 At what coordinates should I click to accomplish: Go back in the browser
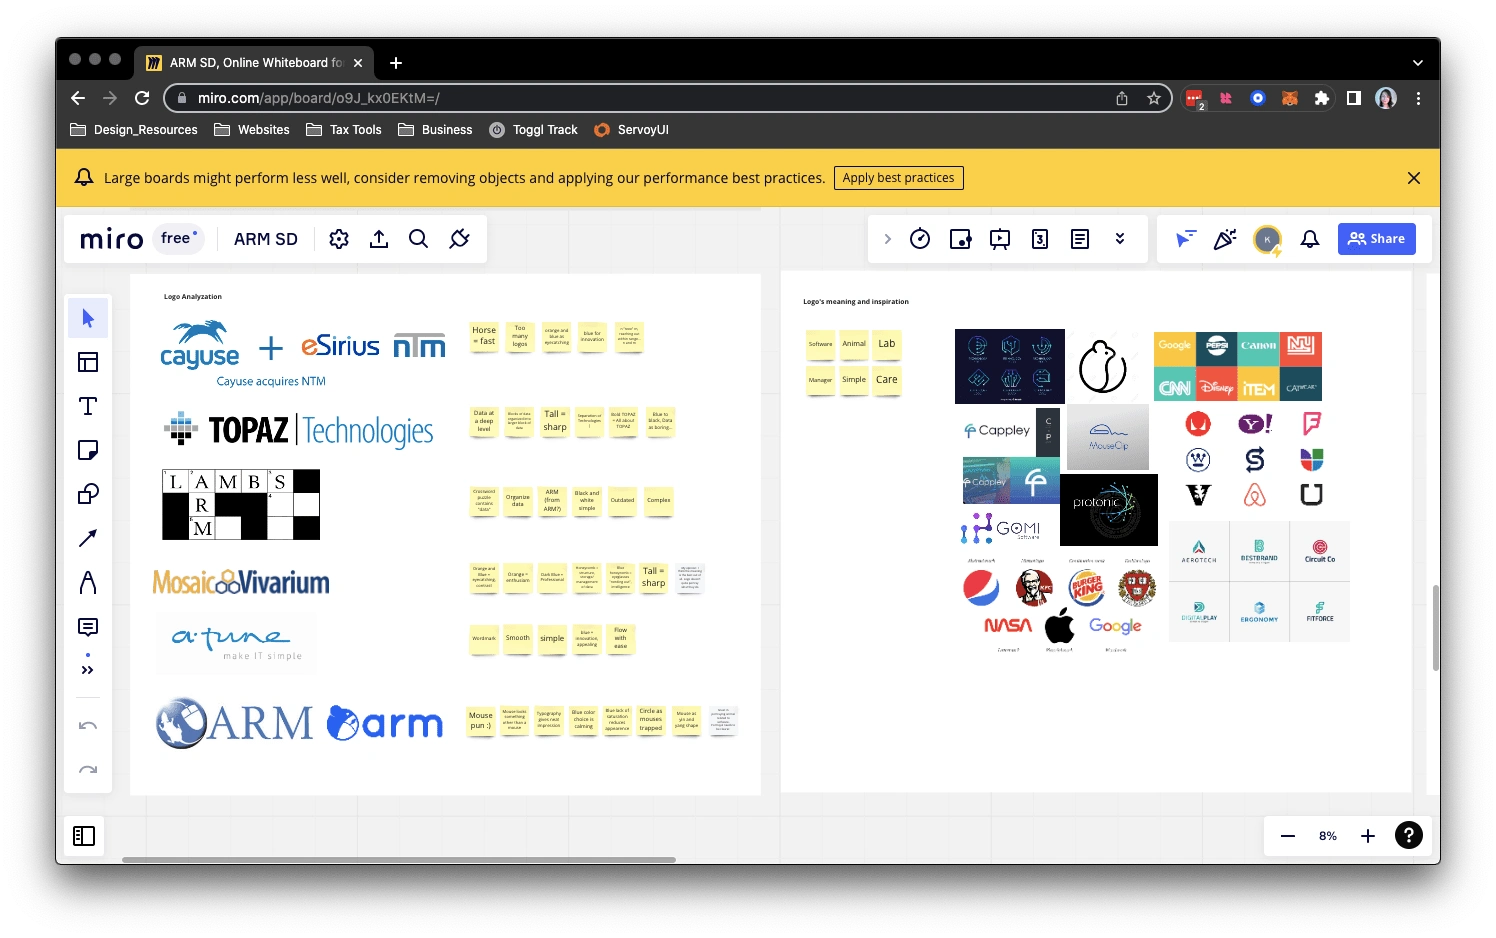pyautogui.click(x=78, y=98)
